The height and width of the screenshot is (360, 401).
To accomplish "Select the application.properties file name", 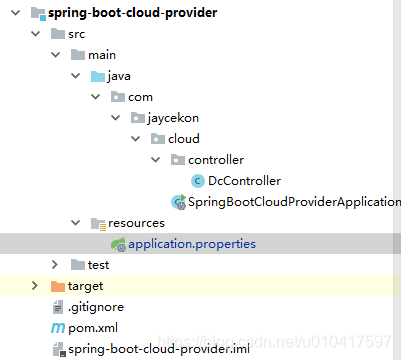I will coord(192,244).
